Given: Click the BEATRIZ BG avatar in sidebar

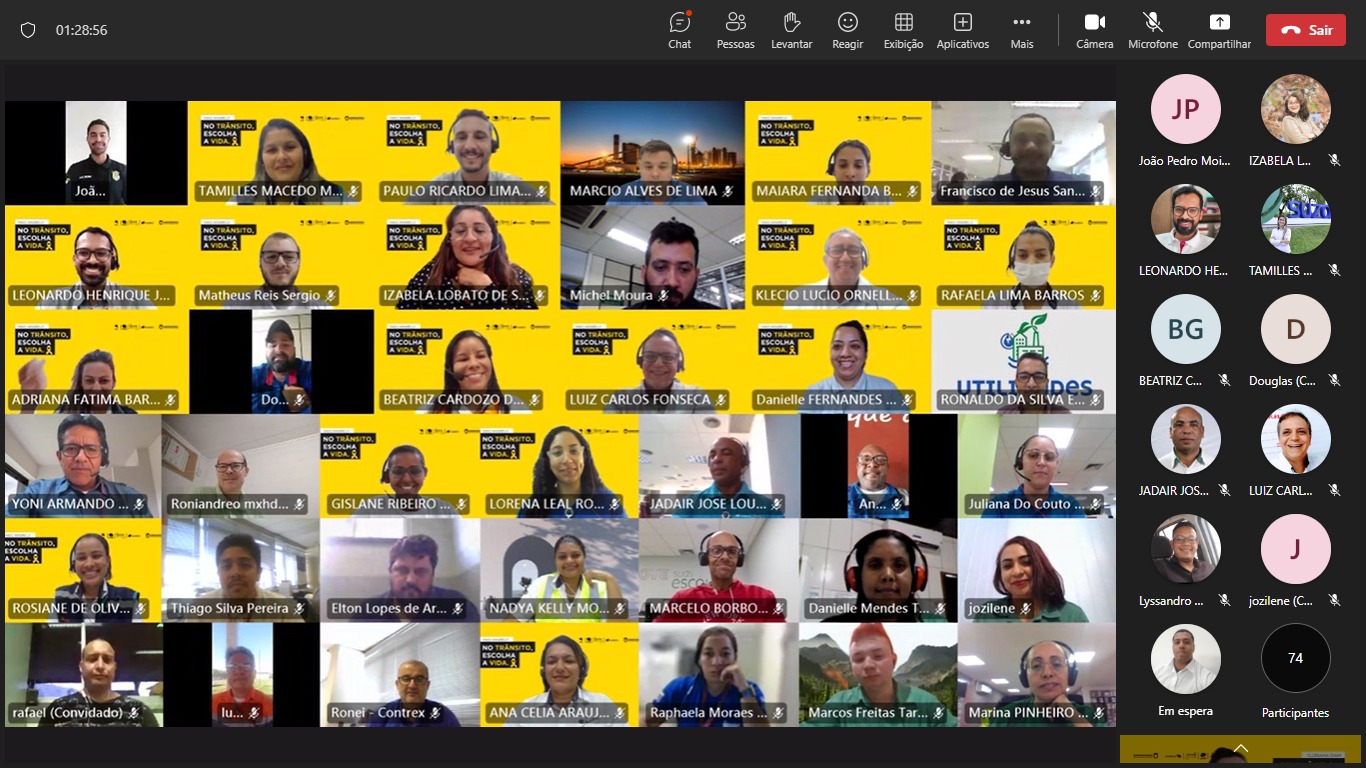Looking at the screenshot, I should 1185,329.
